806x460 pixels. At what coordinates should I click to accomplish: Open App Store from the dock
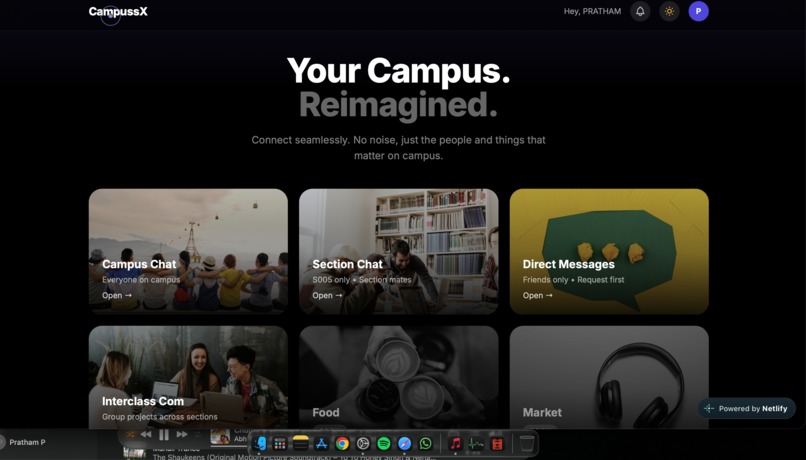(321, 444)
